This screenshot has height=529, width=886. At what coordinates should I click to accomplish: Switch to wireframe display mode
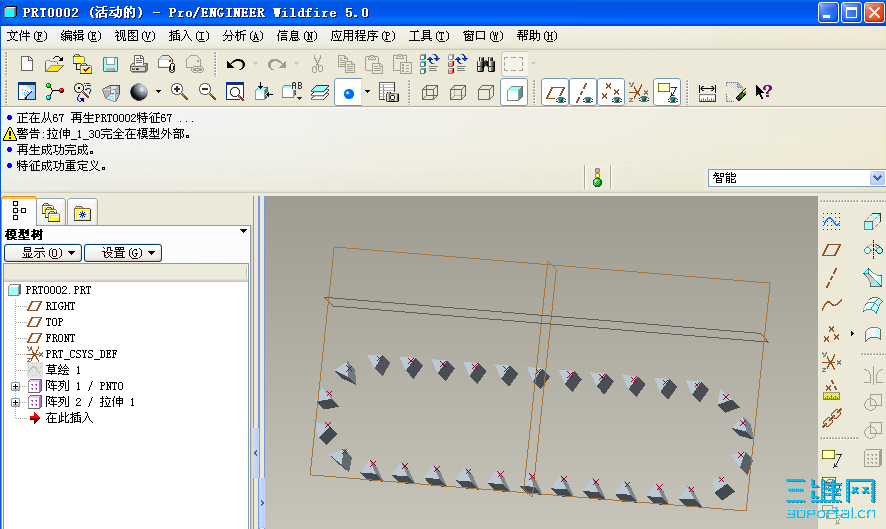click(430, 92)
